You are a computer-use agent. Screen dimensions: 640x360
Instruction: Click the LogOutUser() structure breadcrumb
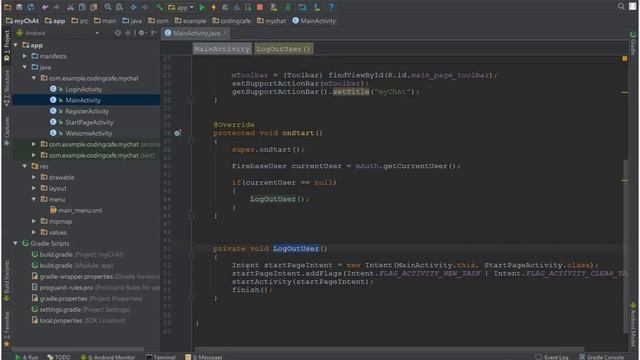click(x=283, y=49)
